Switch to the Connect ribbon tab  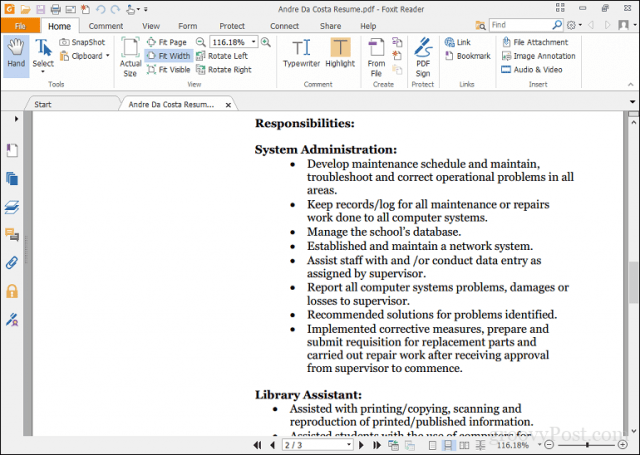click(284, 26)
